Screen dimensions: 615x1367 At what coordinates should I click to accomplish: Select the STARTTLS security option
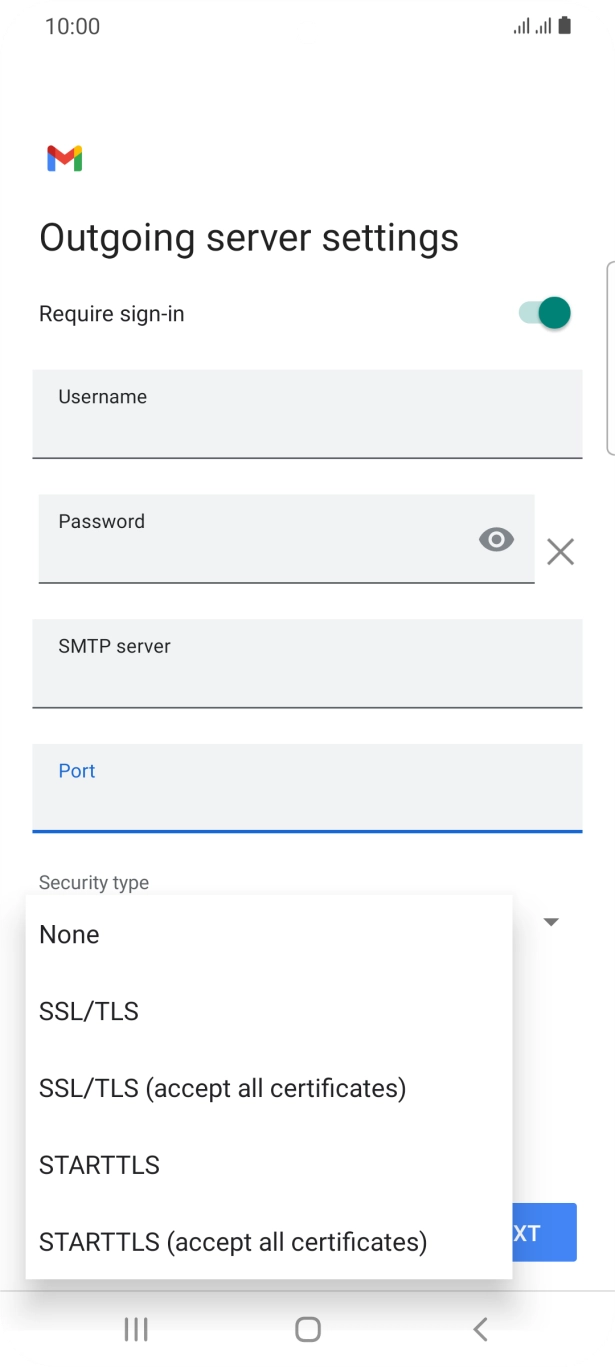[98, 1165]
